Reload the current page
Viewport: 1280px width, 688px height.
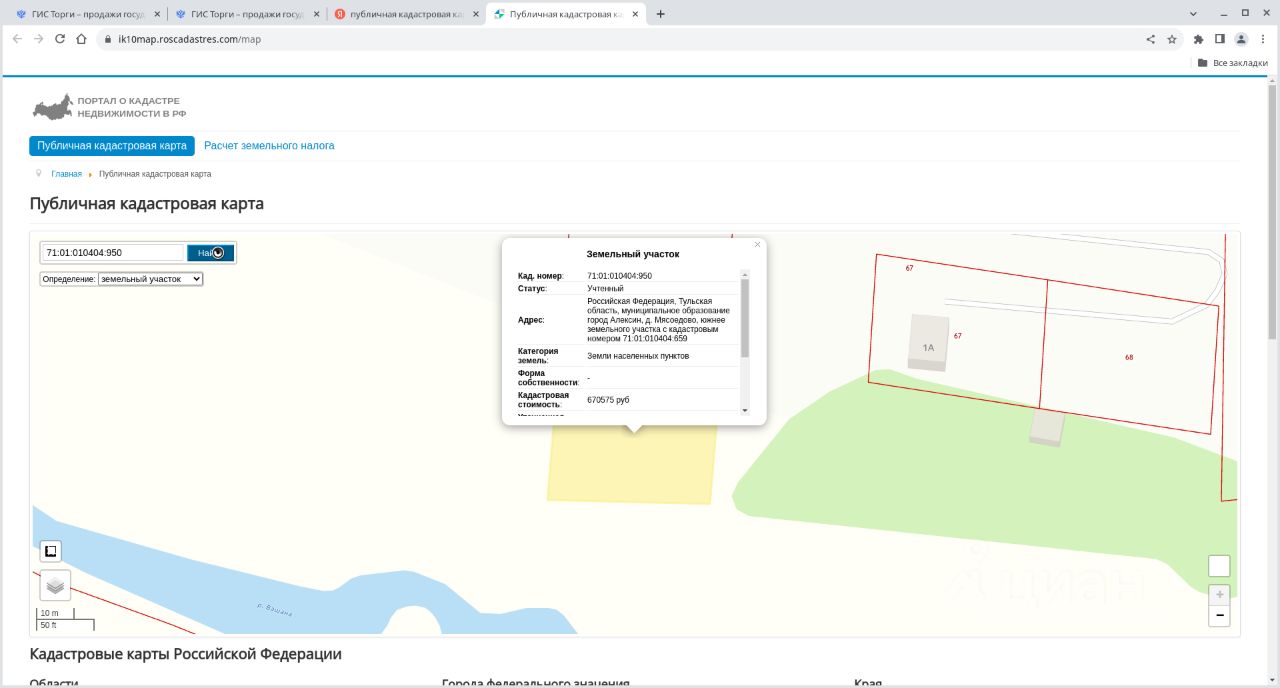pyautogui.click(x=60, y=39)
